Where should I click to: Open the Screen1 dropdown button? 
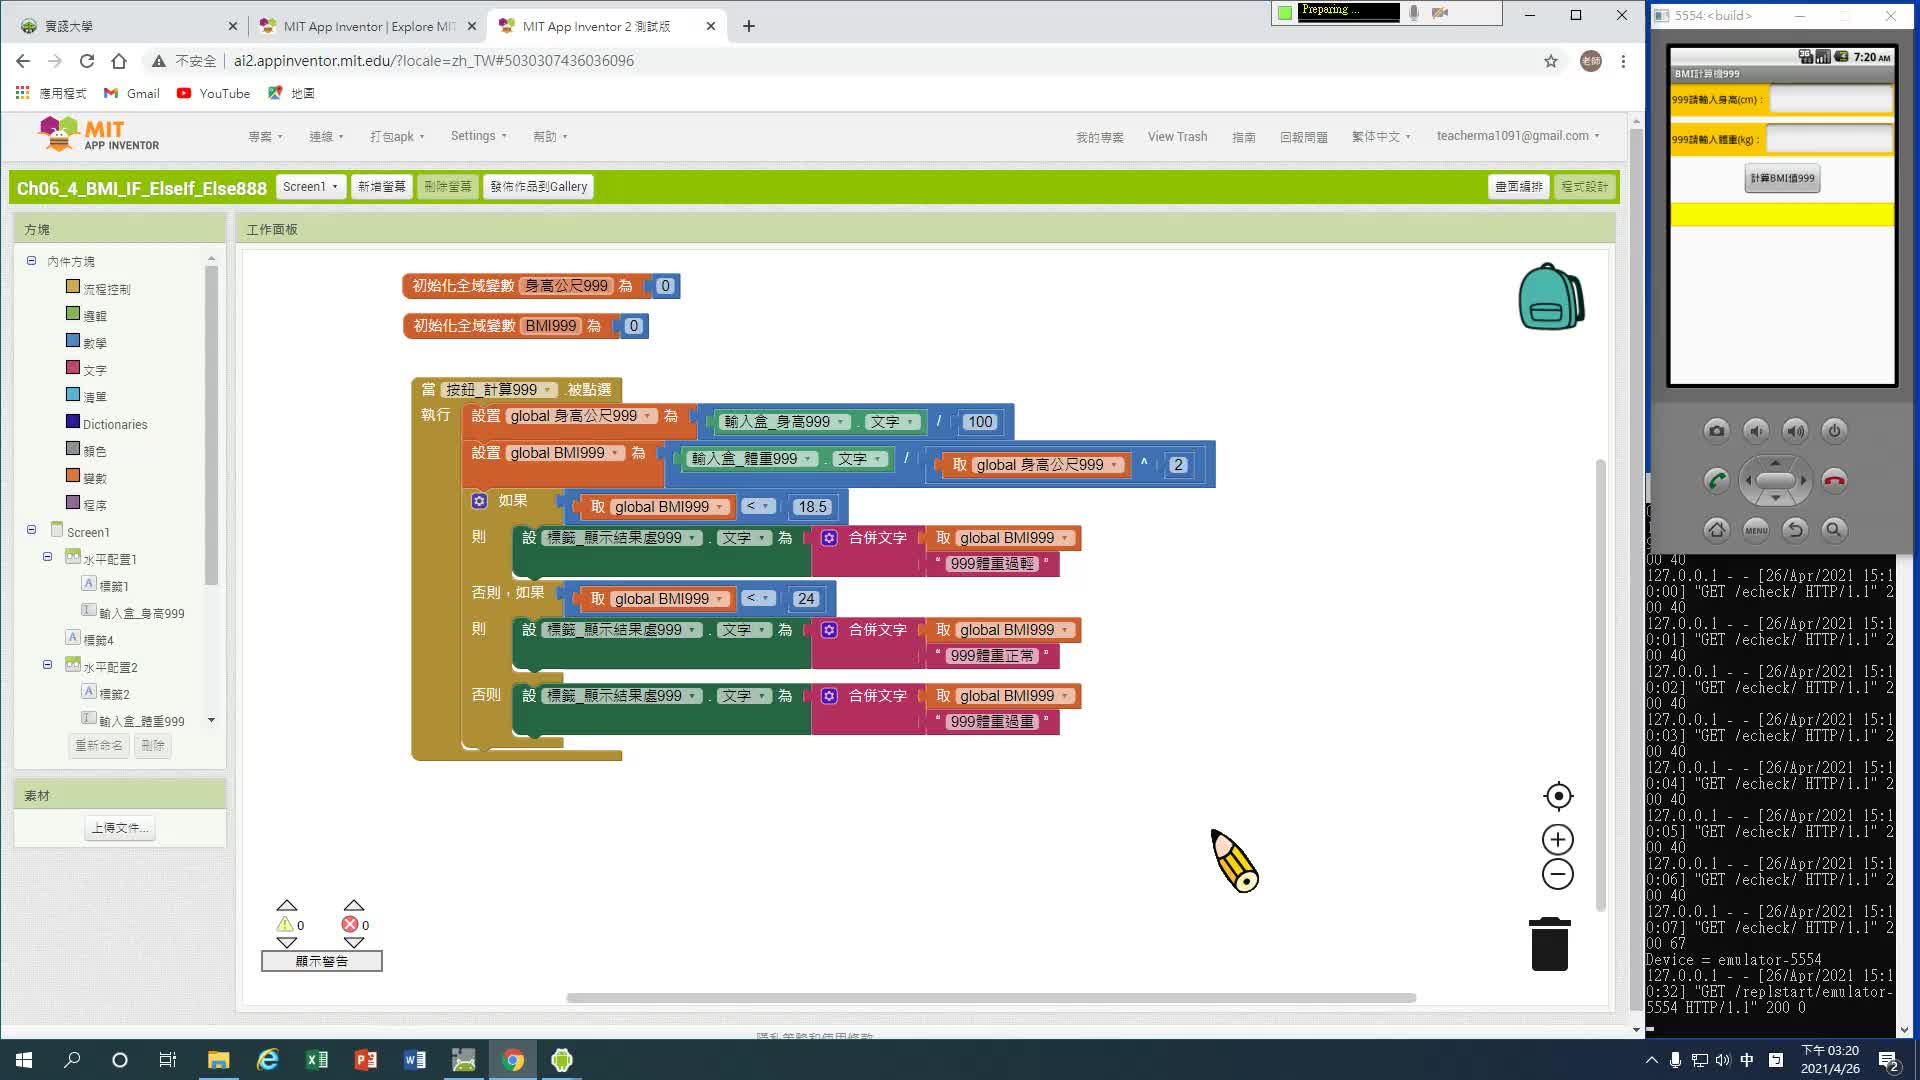pos(310,187)
